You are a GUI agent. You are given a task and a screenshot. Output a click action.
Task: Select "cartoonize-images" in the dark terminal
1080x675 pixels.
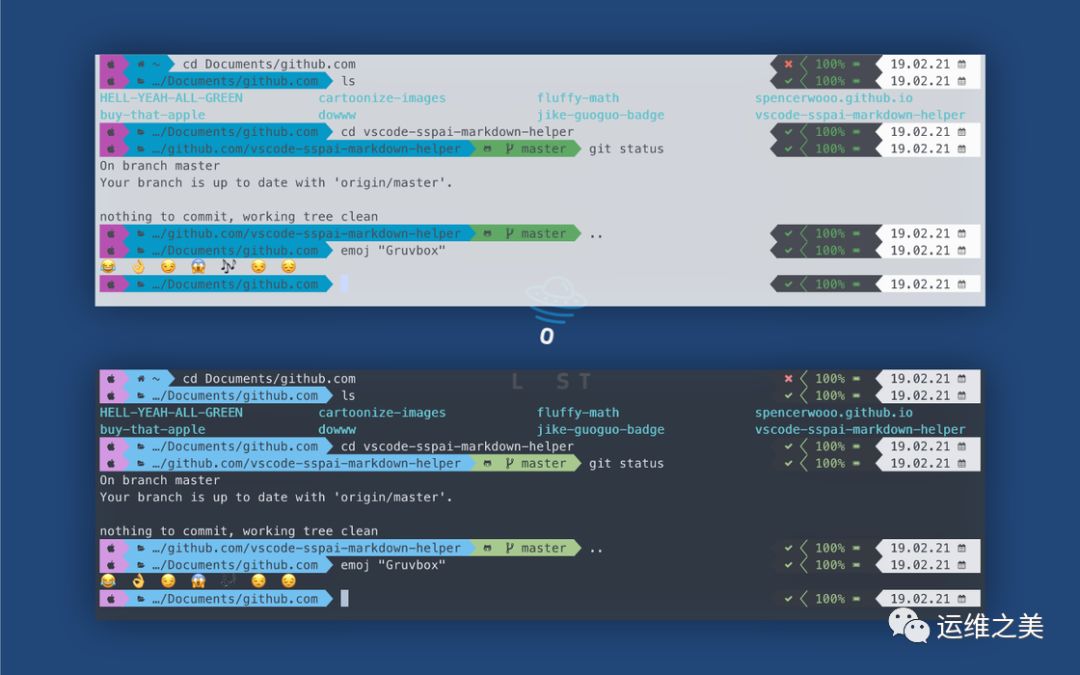pyautogui.click(x=382, y=413)
